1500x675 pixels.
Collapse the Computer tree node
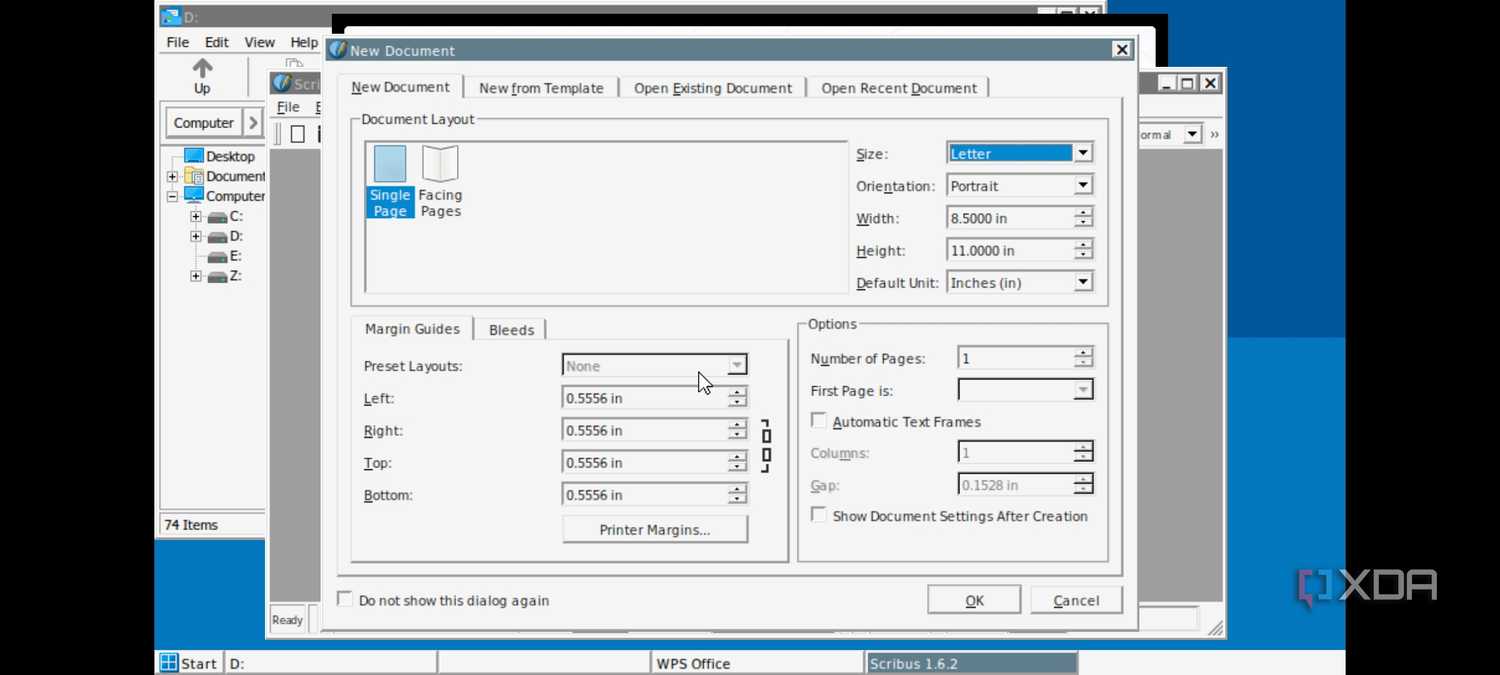coord(173,196)
